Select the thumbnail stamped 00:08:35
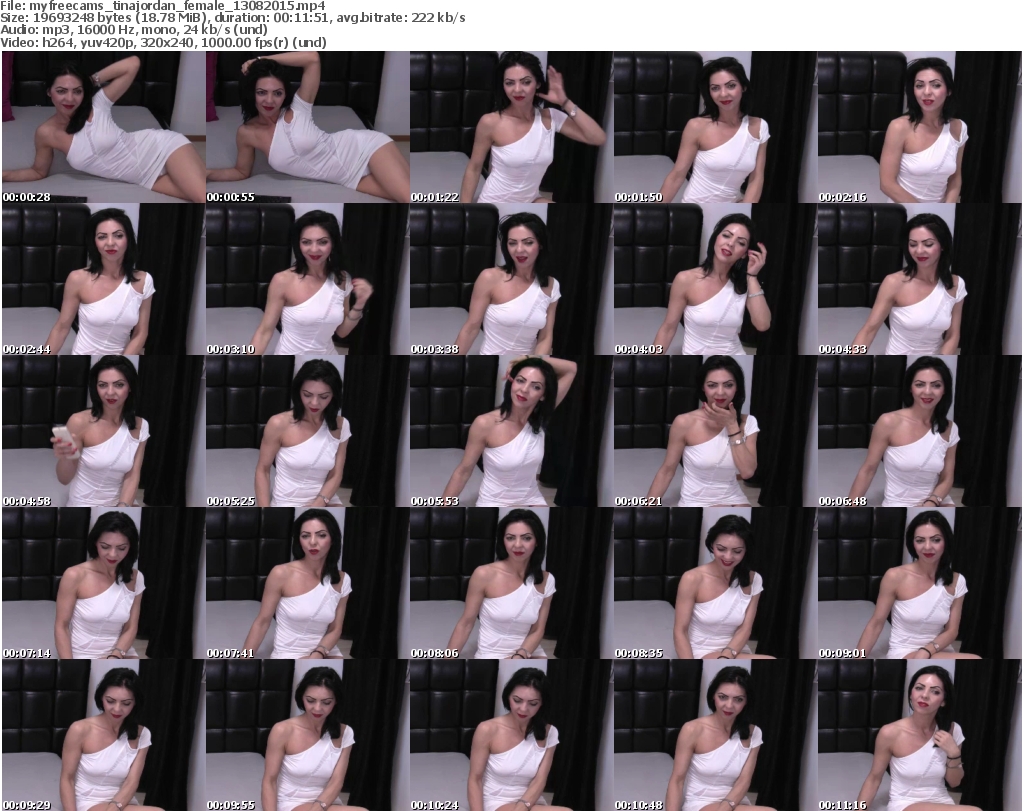The width and height of the screenshot is (1024, 811). (x=715, y=583)
